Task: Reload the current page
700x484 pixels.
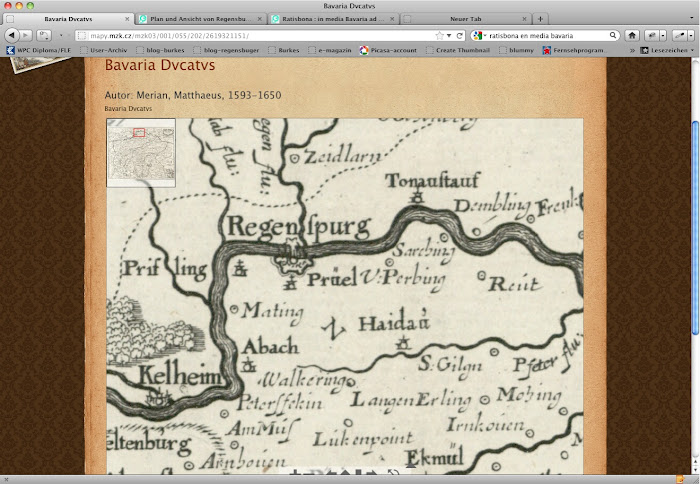Action: tap(459, 35)
